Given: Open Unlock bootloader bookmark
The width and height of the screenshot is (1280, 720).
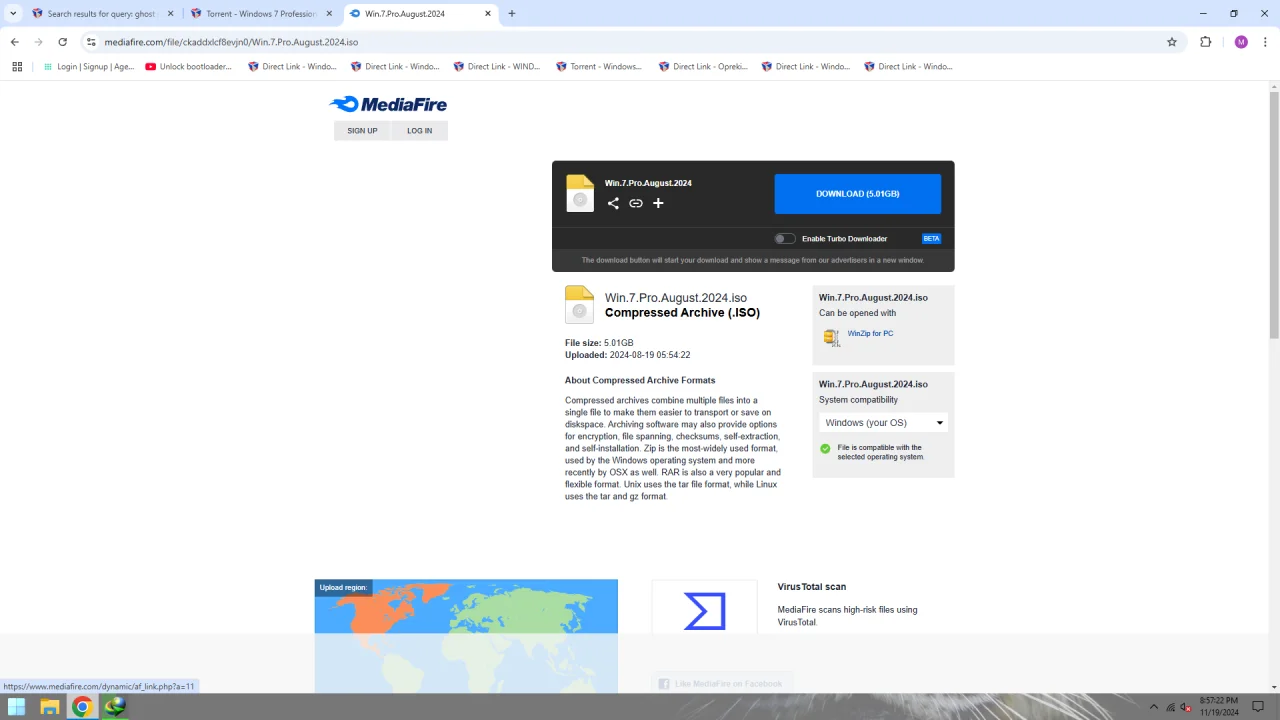Looking at the screenshot, I should tap(188, 67).
